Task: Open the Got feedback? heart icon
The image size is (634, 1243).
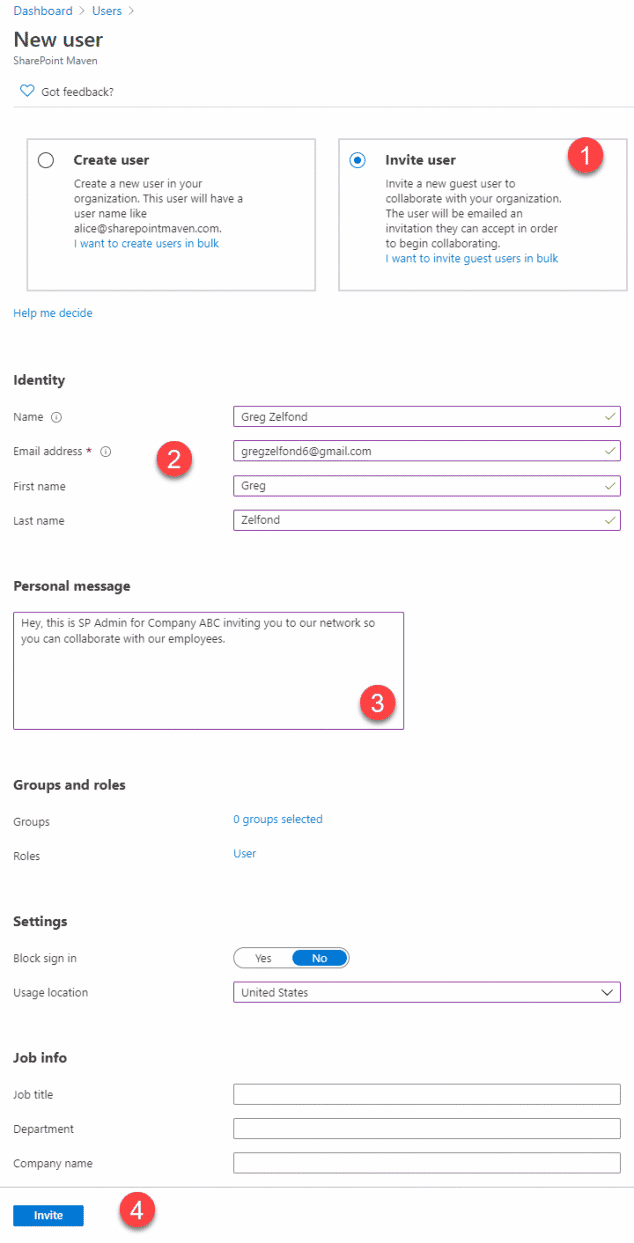Action: pos(27,90)
